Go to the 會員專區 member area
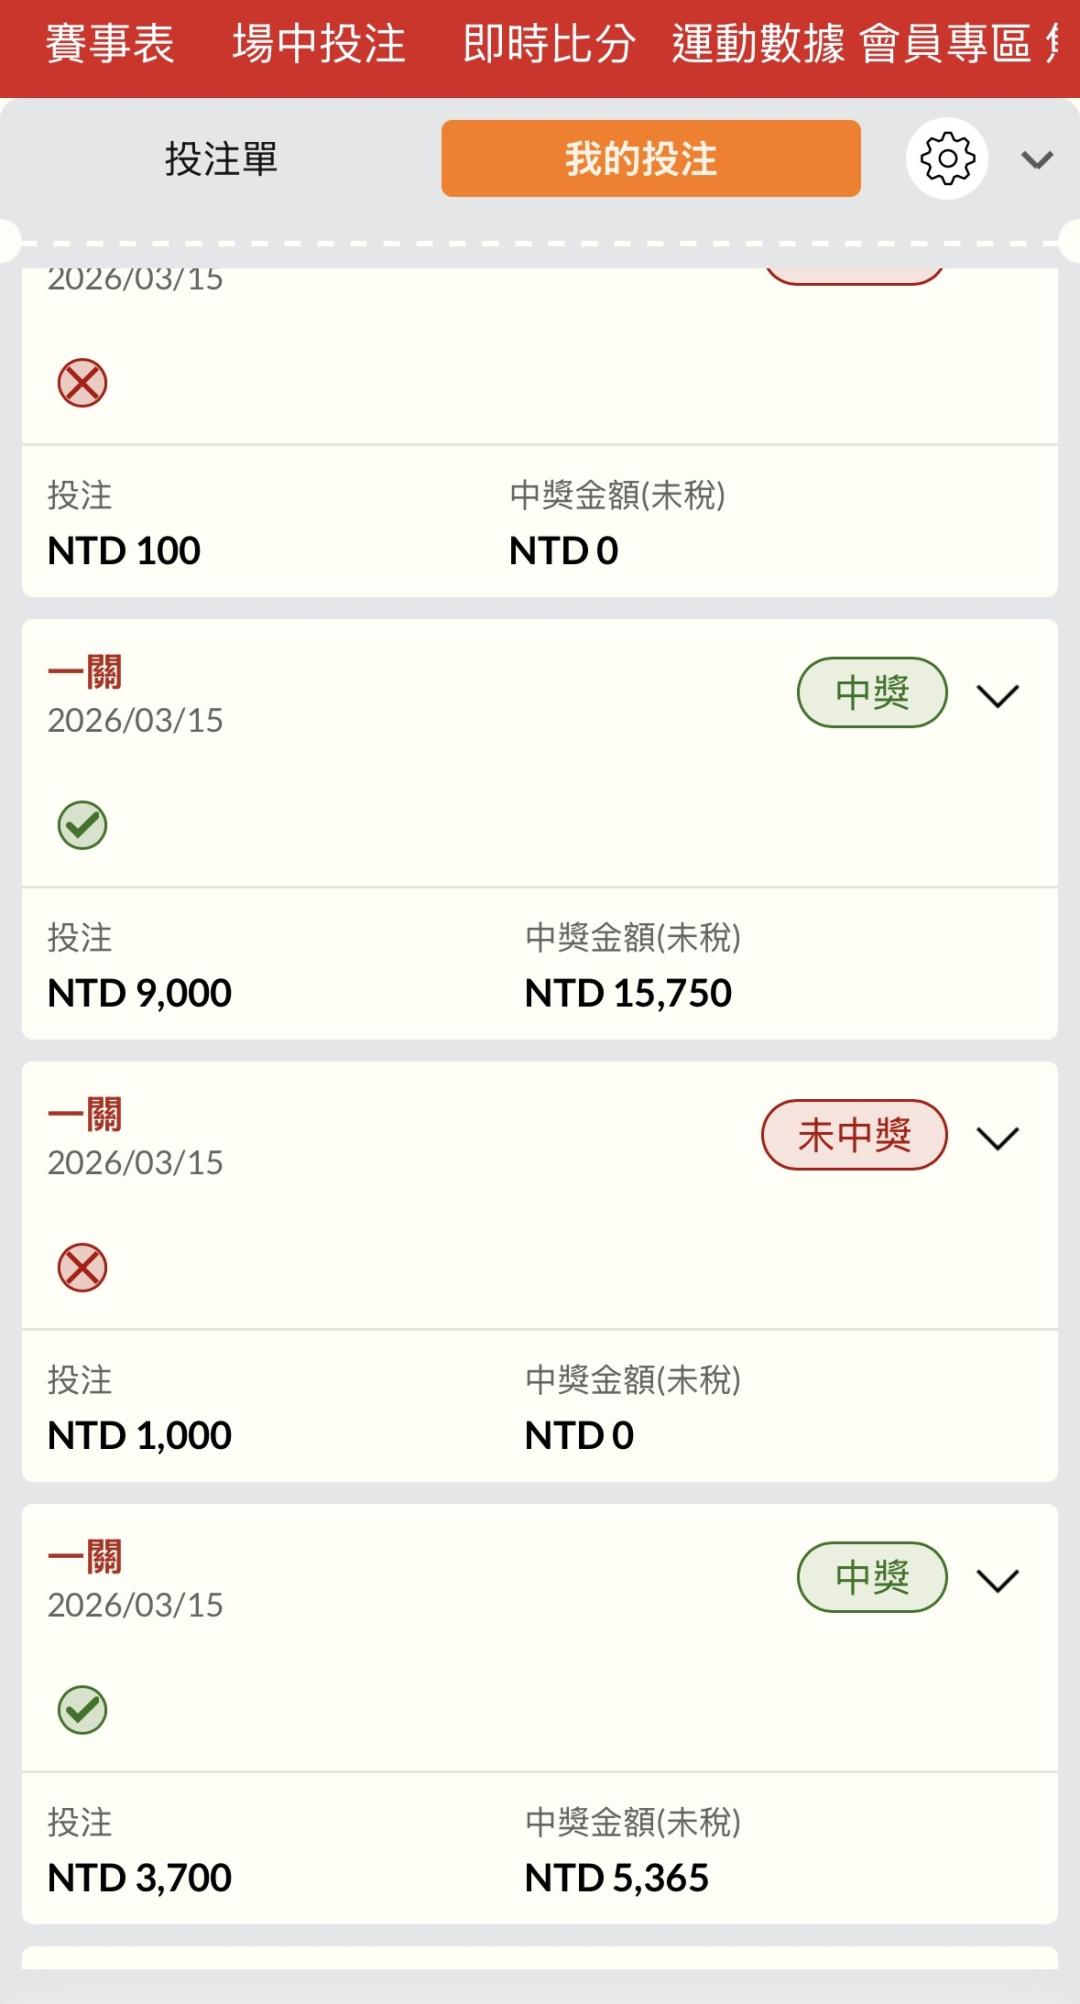1080x2004 pixels. (945, 44)
